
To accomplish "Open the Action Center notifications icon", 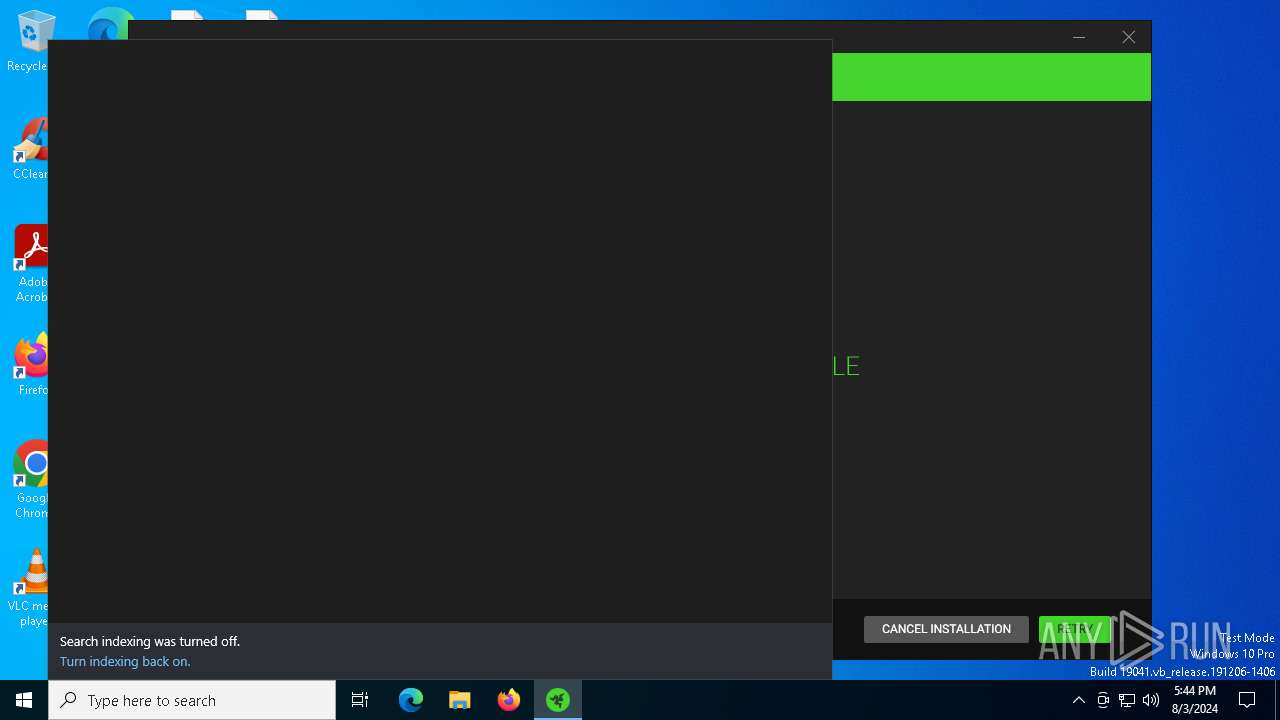I will coord(1247,700).
